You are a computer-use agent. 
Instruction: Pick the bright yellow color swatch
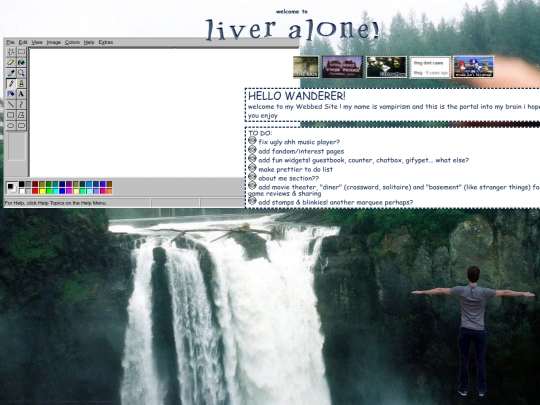[42, 191]
